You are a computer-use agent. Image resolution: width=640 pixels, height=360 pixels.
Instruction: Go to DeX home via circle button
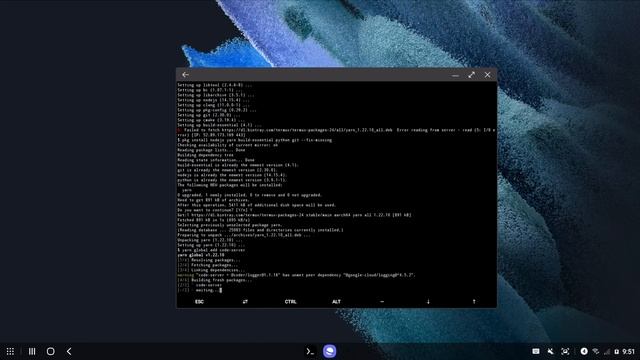pyautogui.click(x=51, y=351)
